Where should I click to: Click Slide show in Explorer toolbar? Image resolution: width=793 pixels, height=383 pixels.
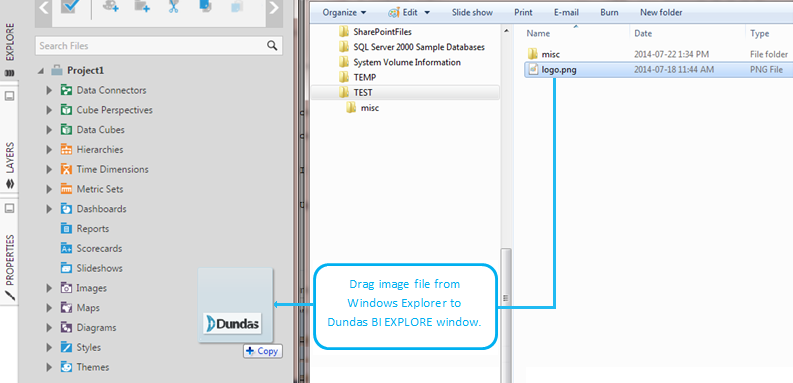472,12
